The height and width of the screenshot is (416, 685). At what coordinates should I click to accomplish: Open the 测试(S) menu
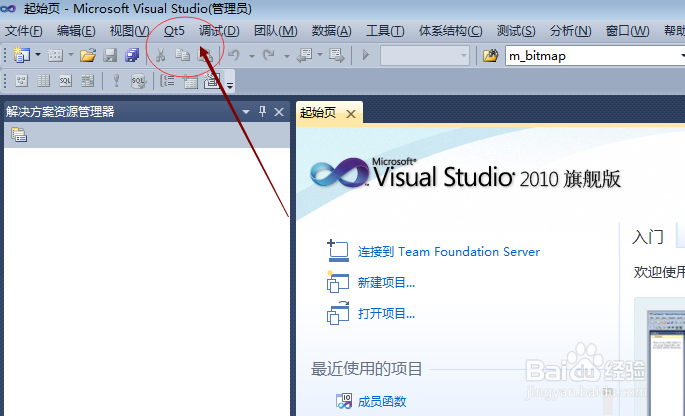(x=516, y=31)
